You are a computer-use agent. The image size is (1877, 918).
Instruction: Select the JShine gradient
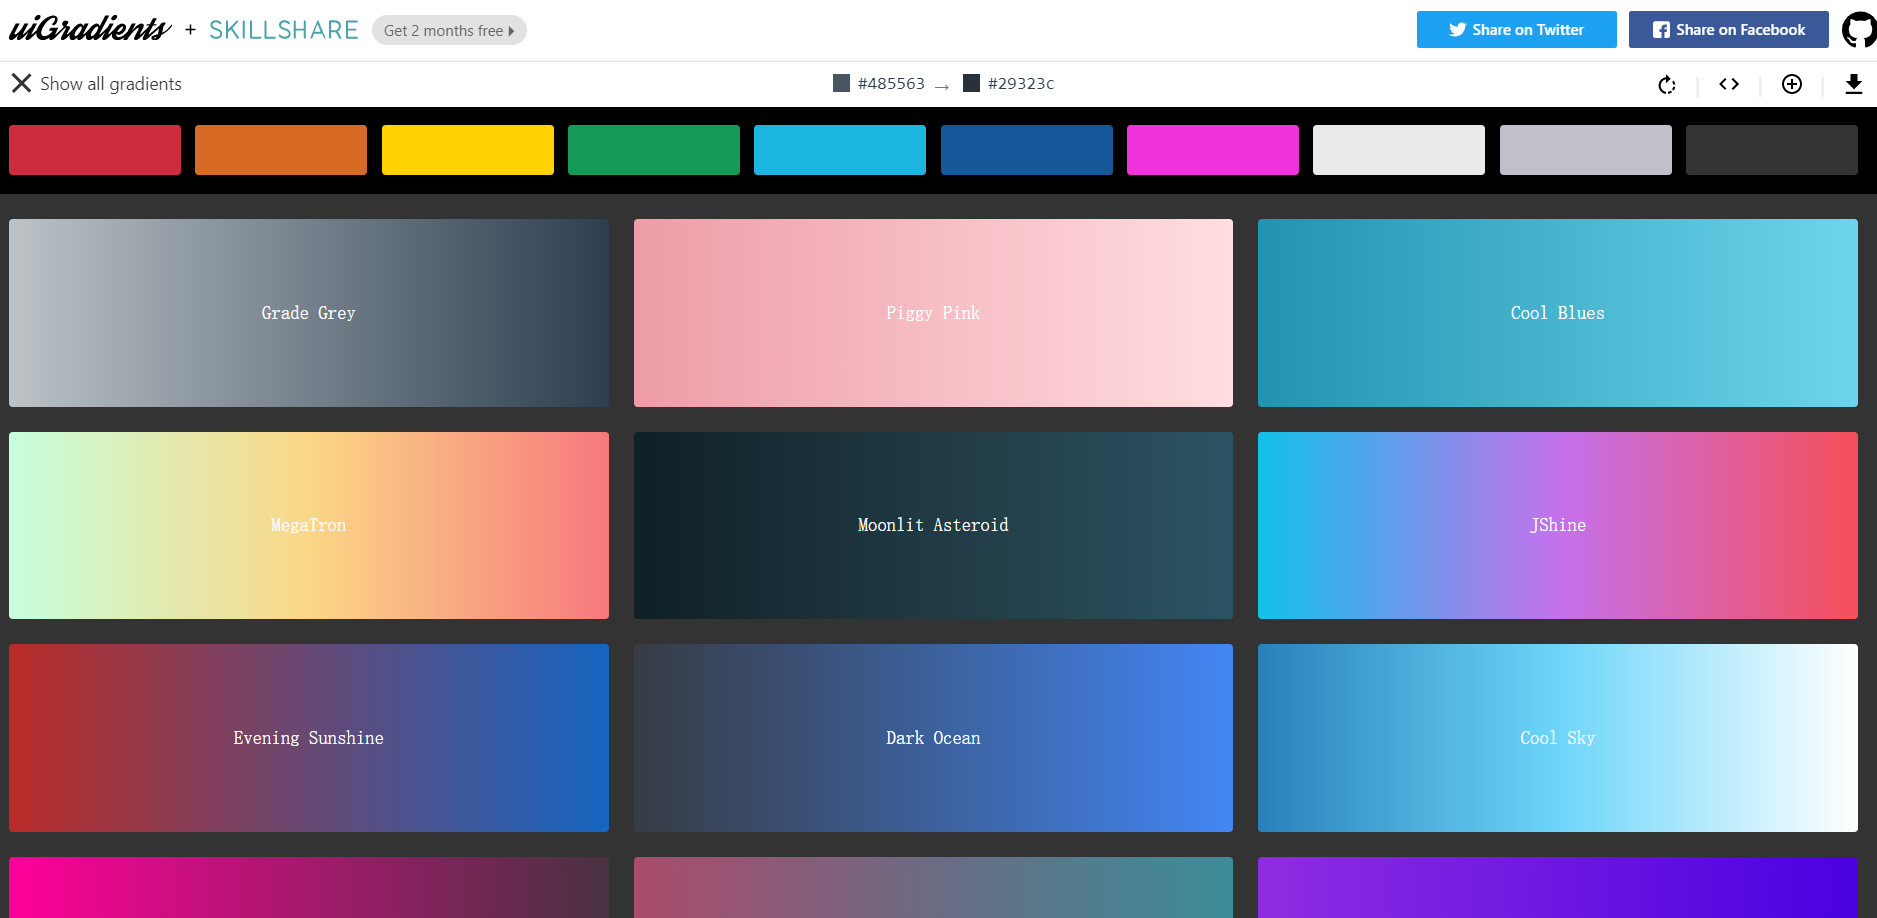(x=1558, y=525)
